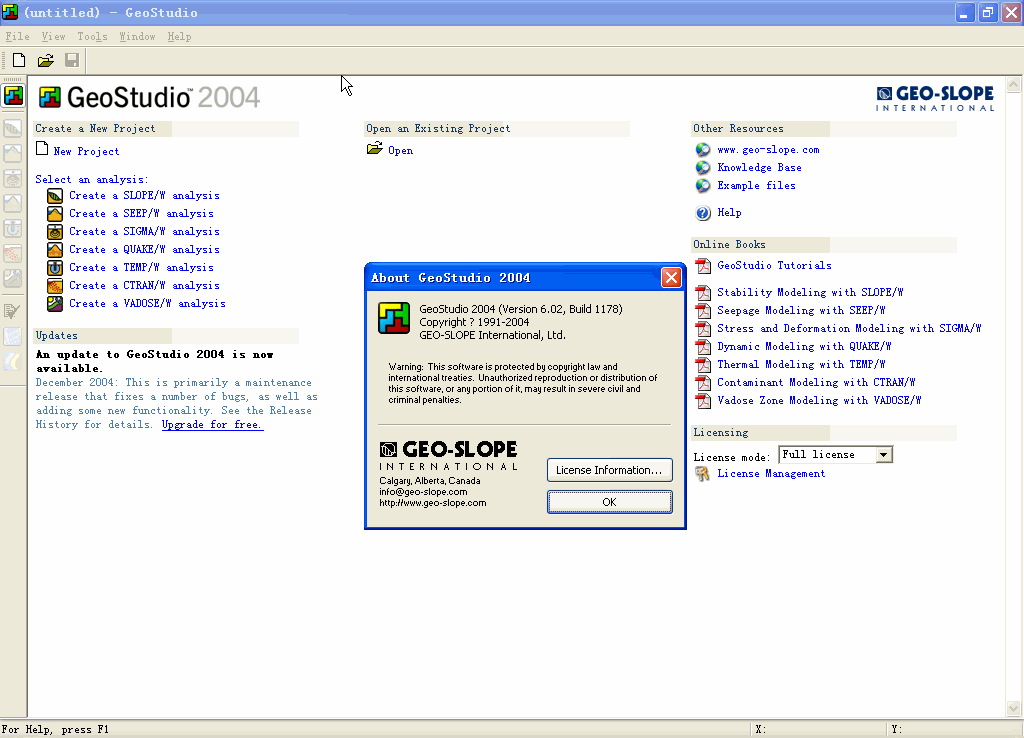The height and width of the screenshot is (738, 1024).
Task: Click the question mark Help icon
Action: pyautogui.click(x=703, y=213)
